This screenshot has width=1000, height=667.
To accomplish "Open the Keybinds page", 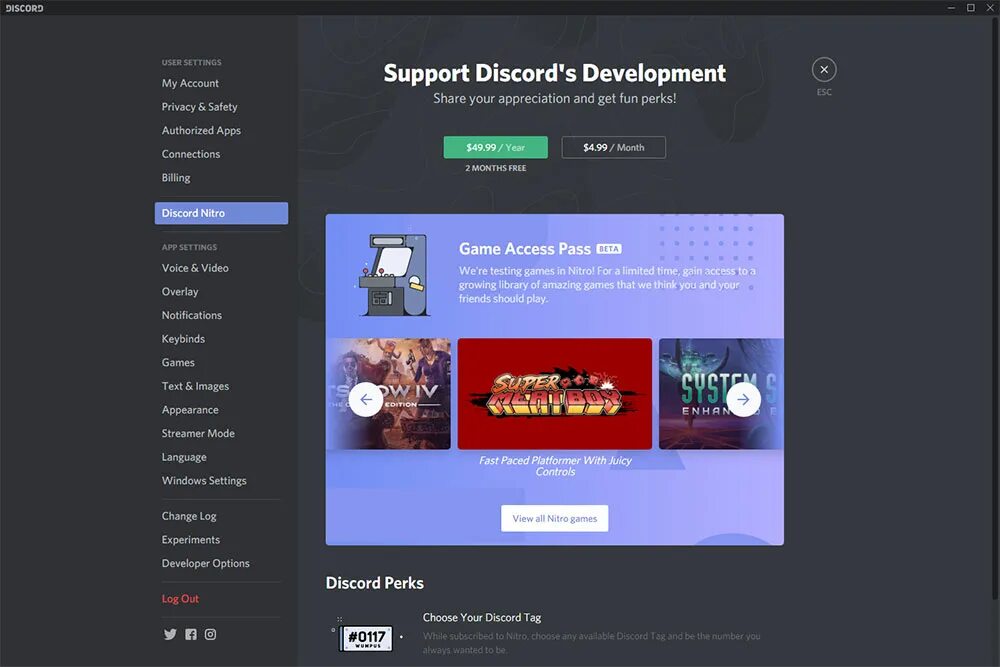I will [183, 339].
